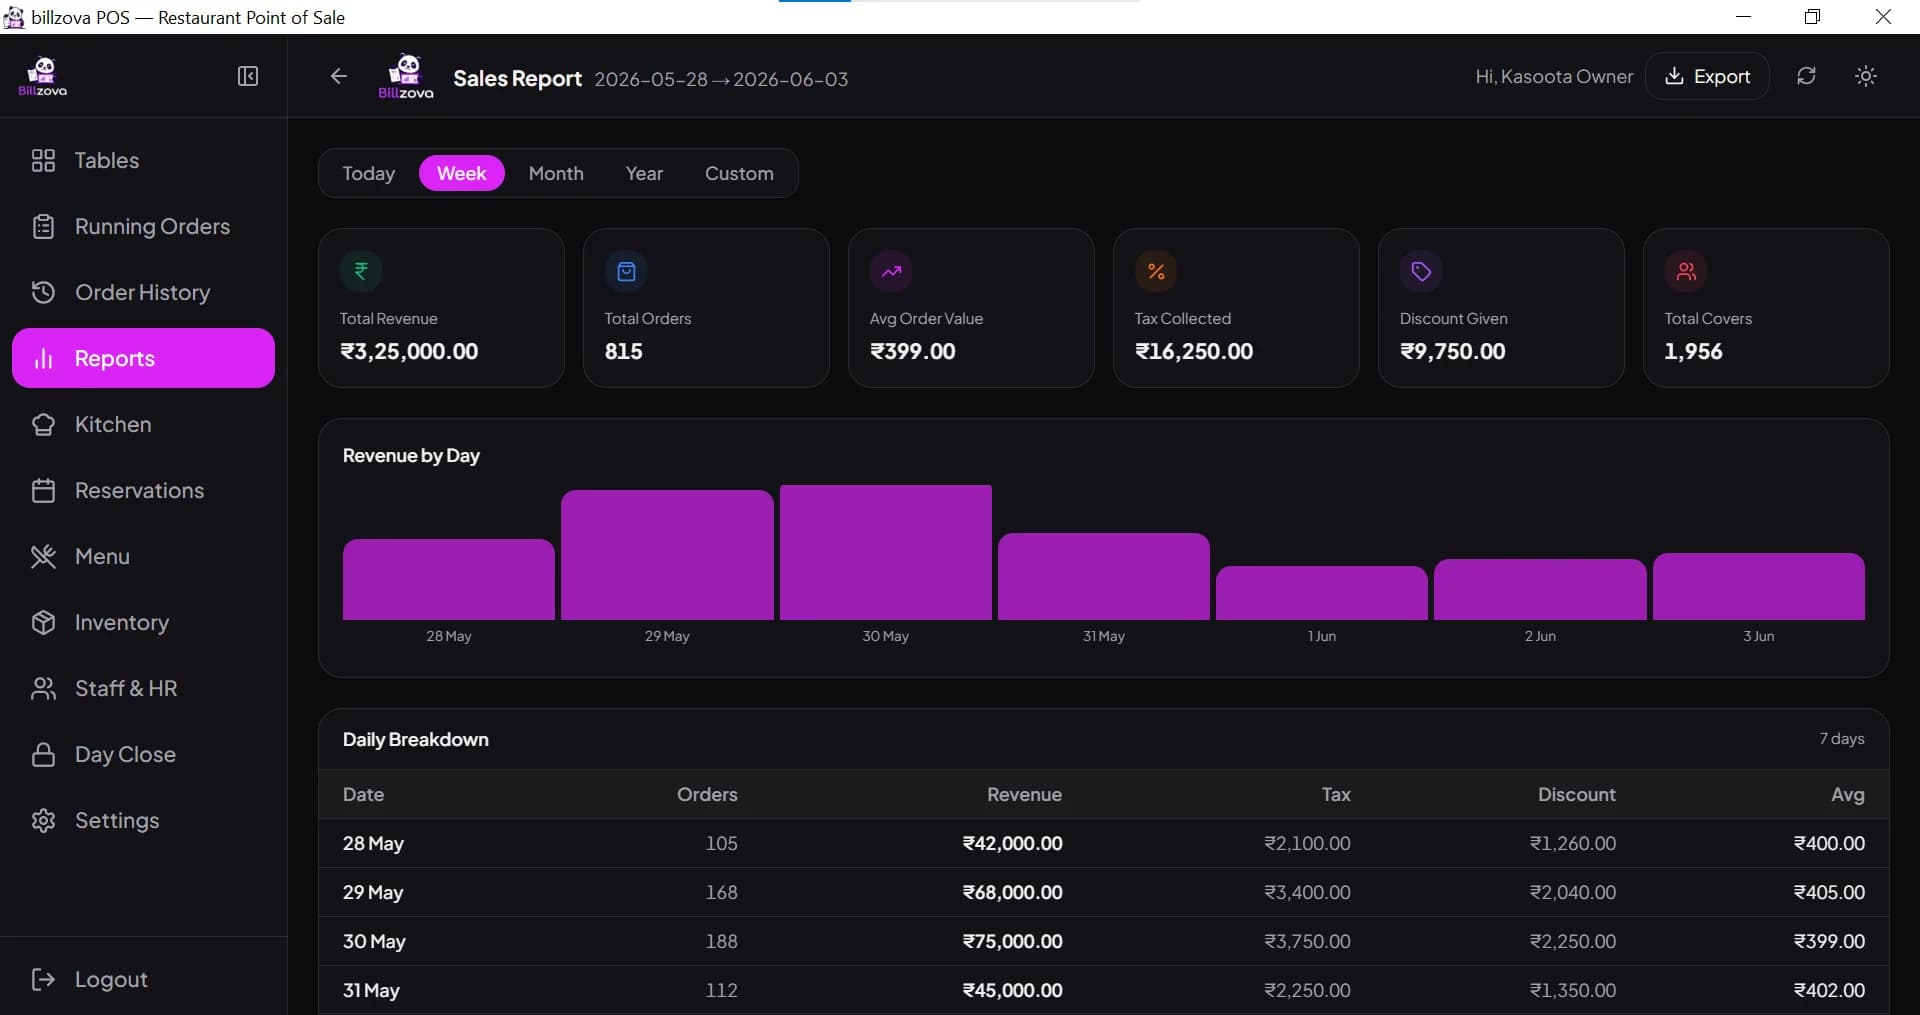This screenshot has width=1920, height=1015.
Task: Select the Week range tab
Action: coord(461,173)
